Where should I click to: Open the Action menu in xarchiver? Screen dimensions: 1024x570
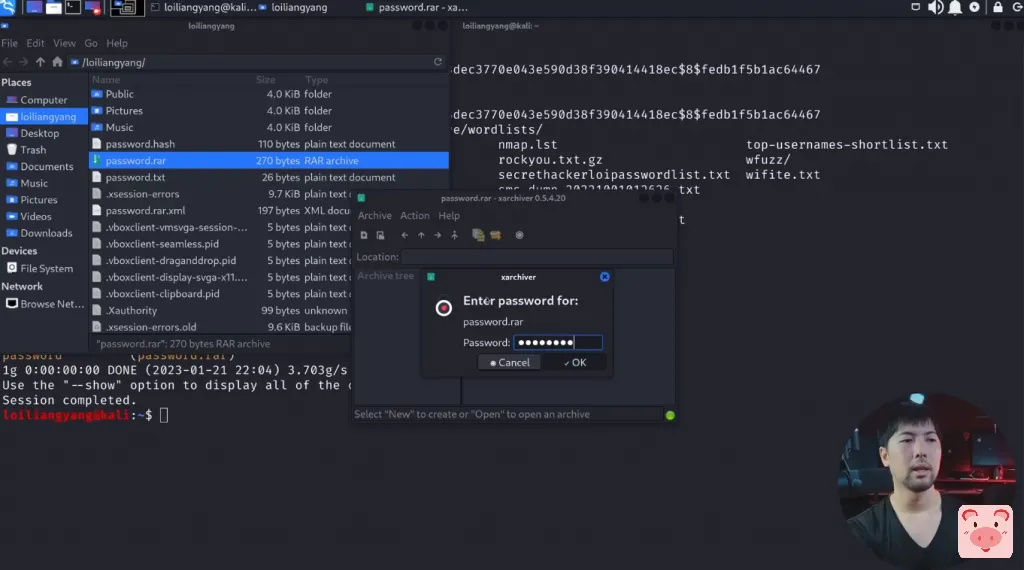pos(415,215)
